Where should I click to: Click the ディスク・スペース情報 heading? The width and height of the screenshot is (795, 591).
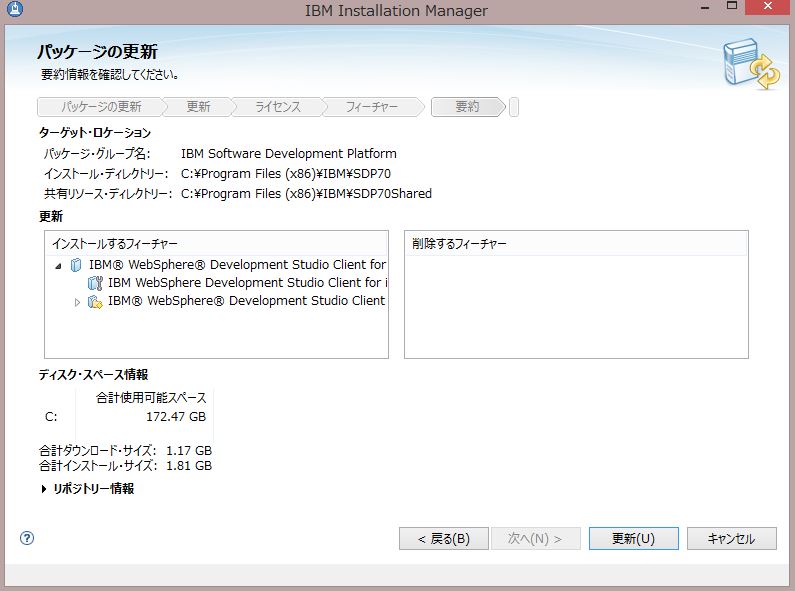[x=93, y=375]
